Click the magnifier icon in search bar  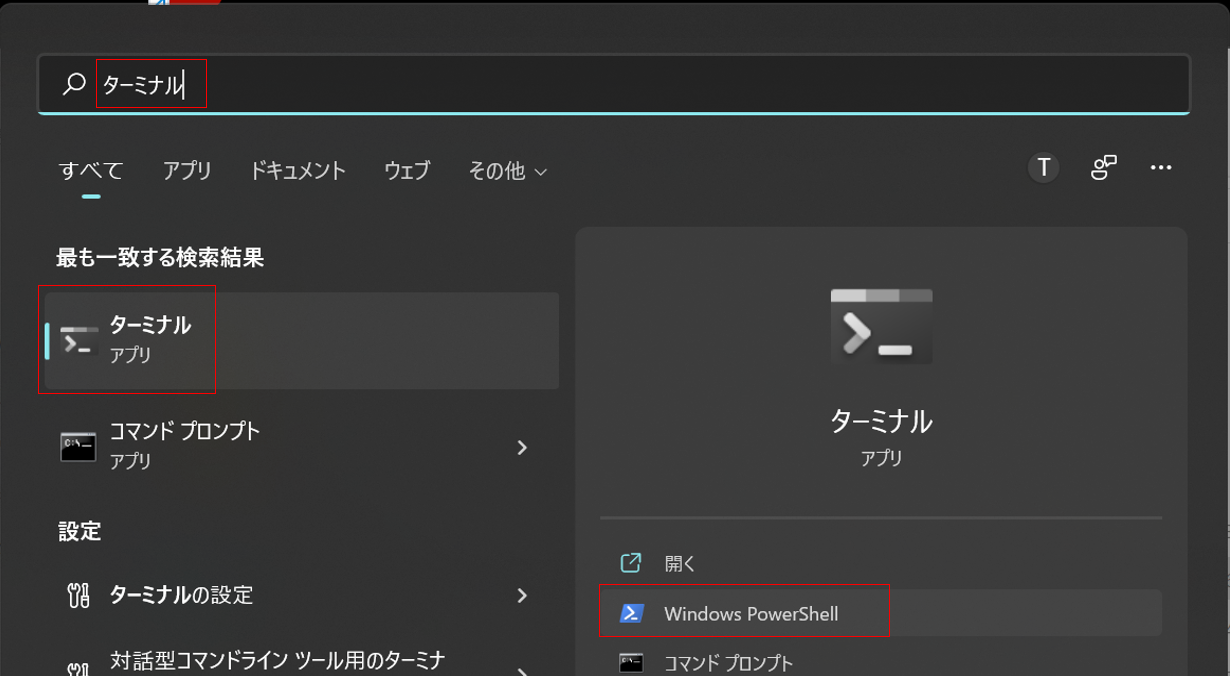coord(69,84)
